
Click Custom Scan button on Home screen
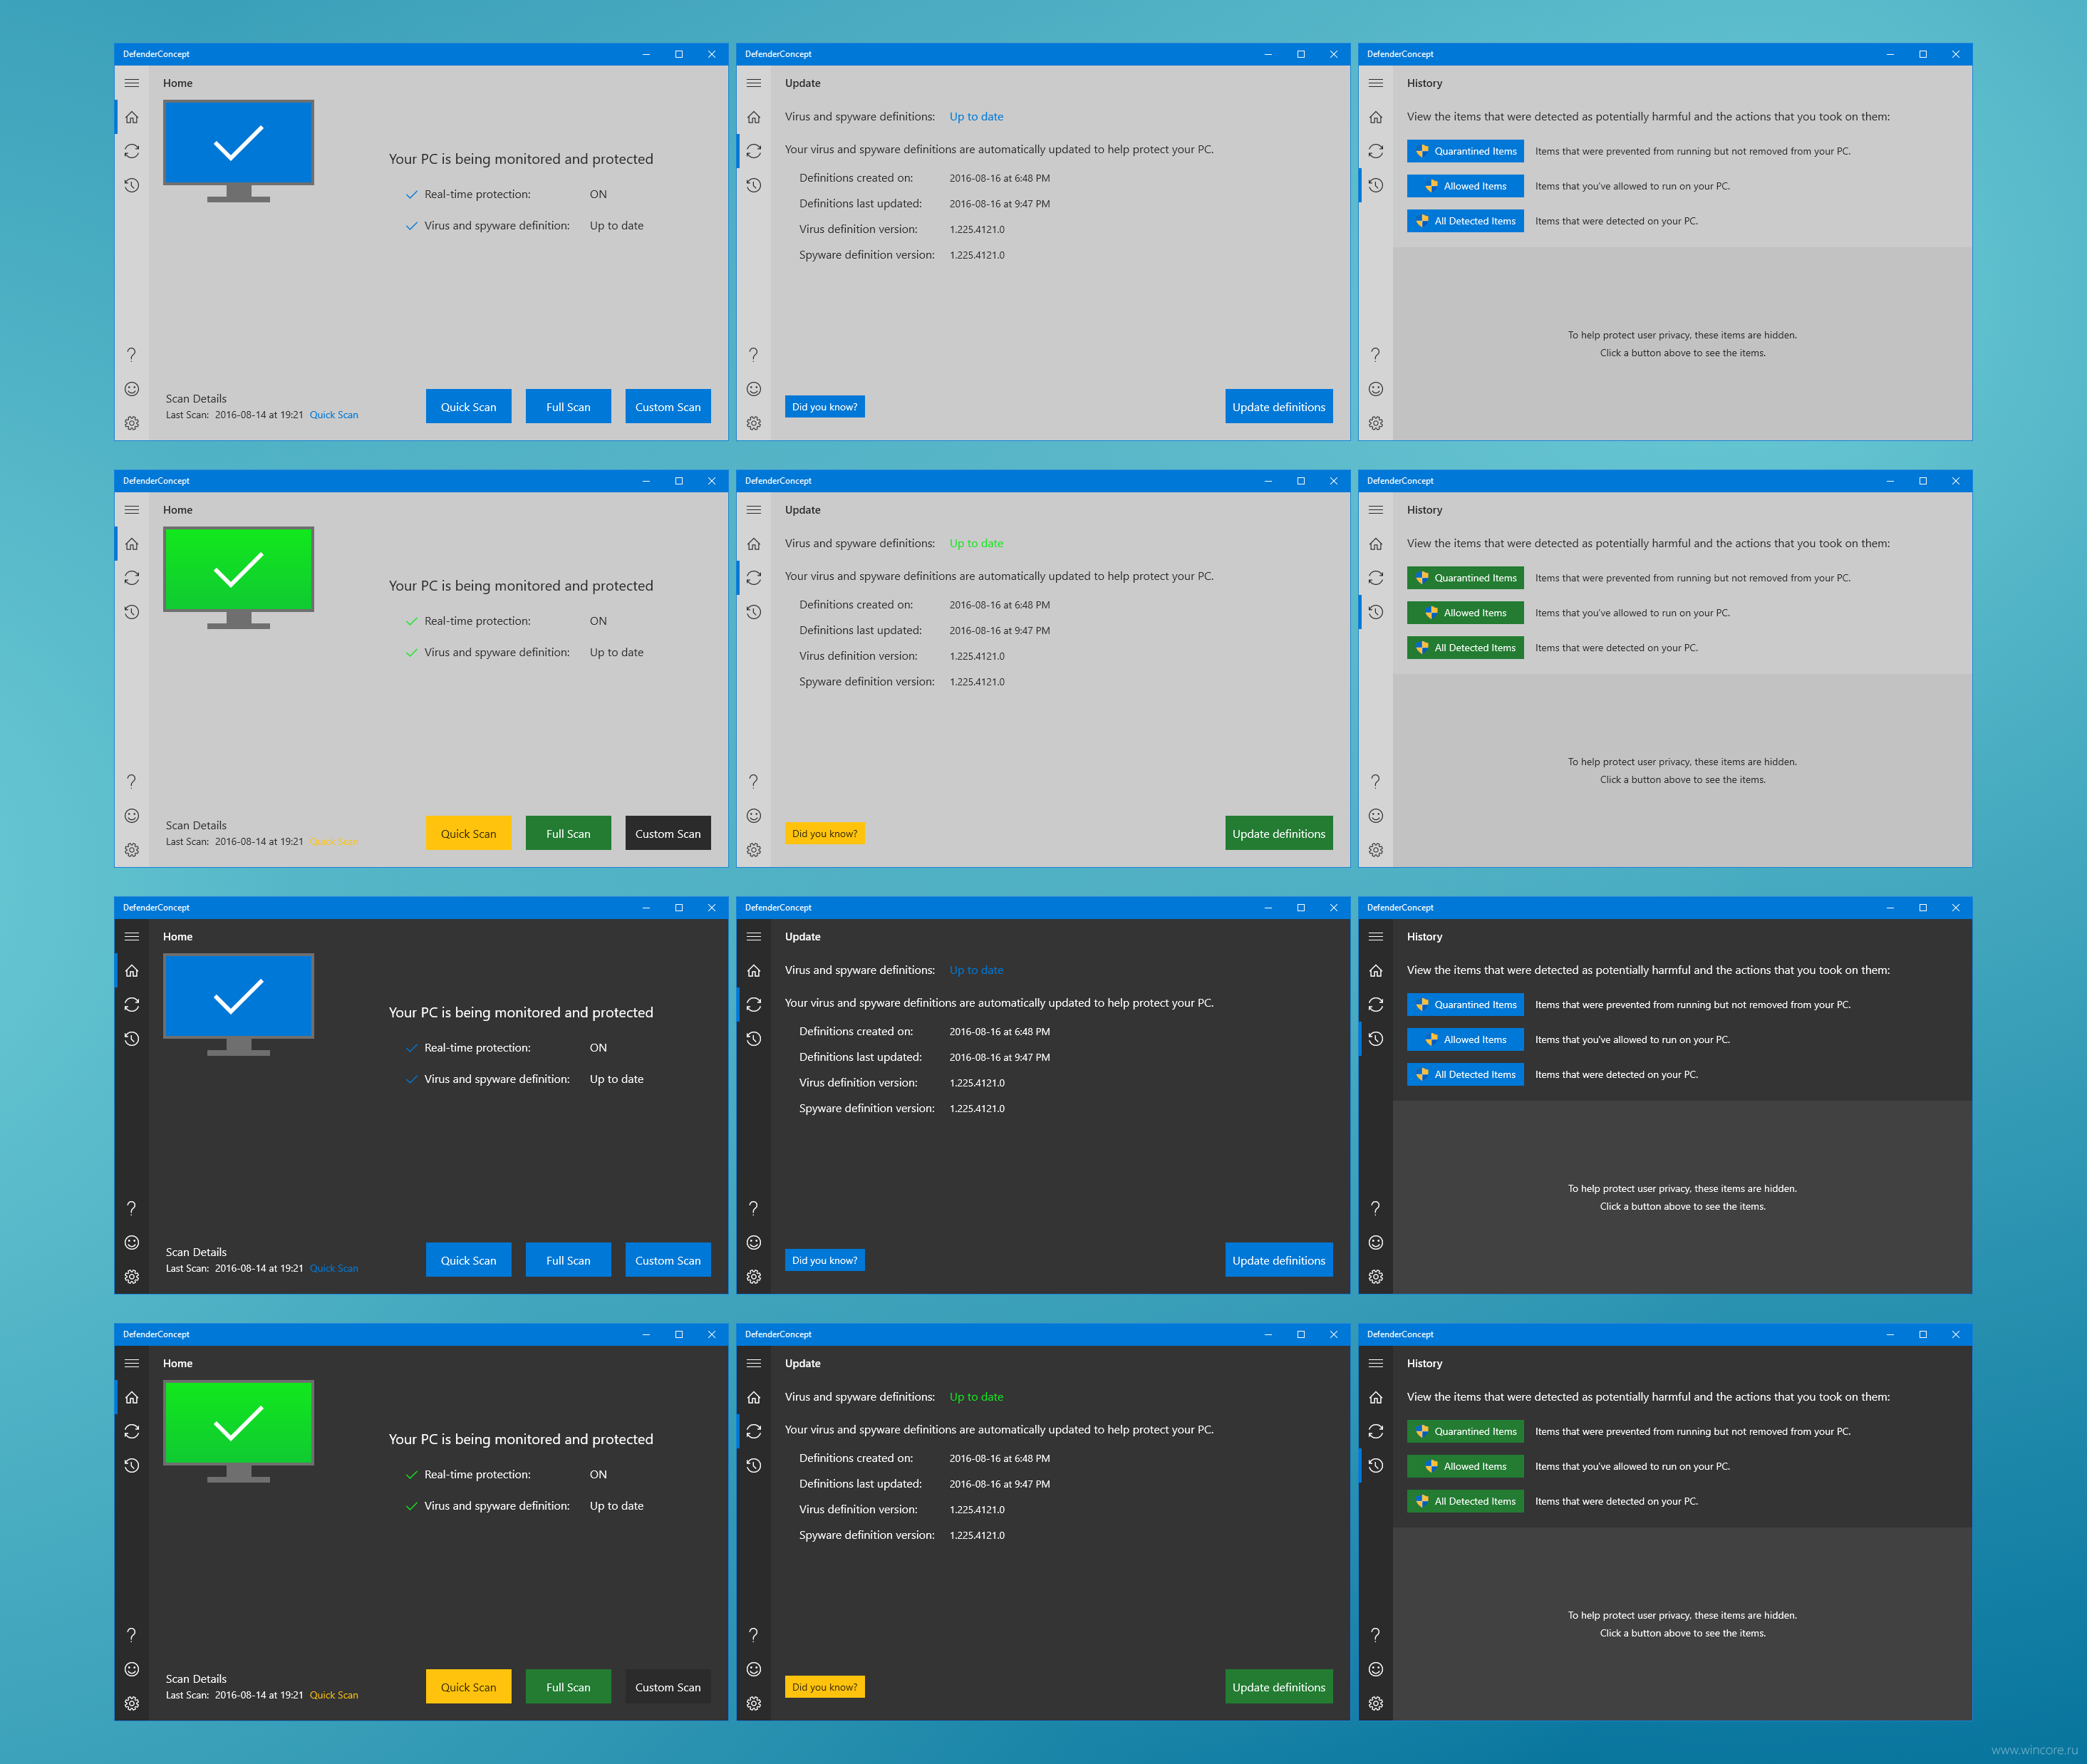[666, 406]
